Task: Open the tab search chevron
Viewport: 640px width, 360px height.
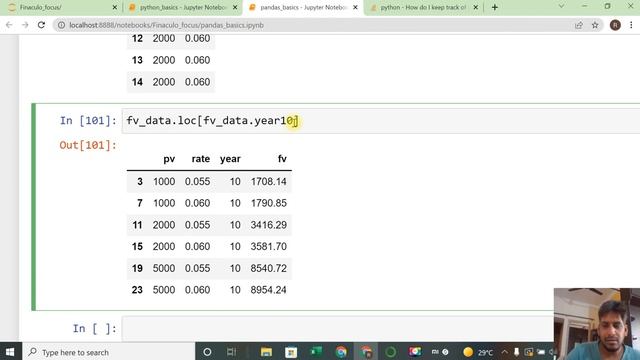Action: coord(562,6)
